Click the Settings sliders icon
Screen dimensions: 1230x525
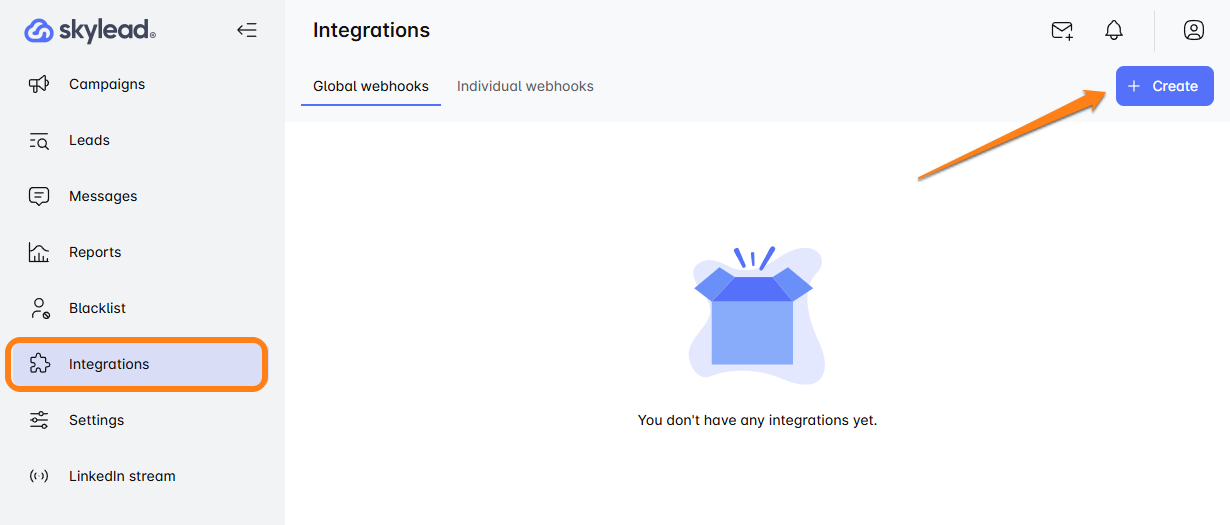point(39,420)
